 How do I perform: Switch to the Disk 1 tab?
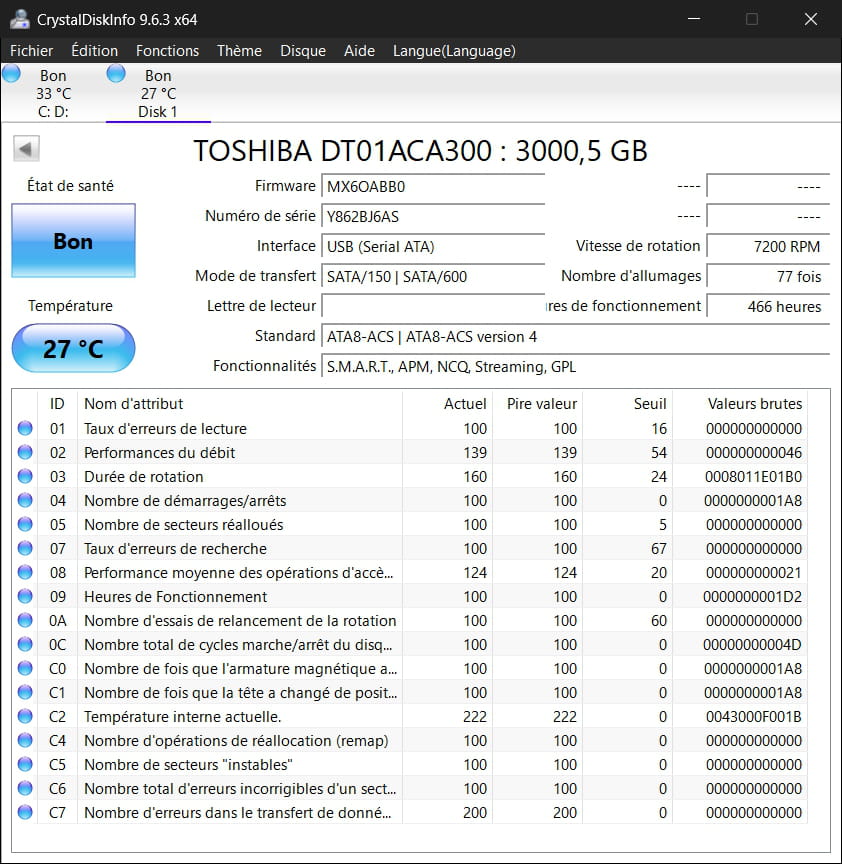[x=158, y=94]
